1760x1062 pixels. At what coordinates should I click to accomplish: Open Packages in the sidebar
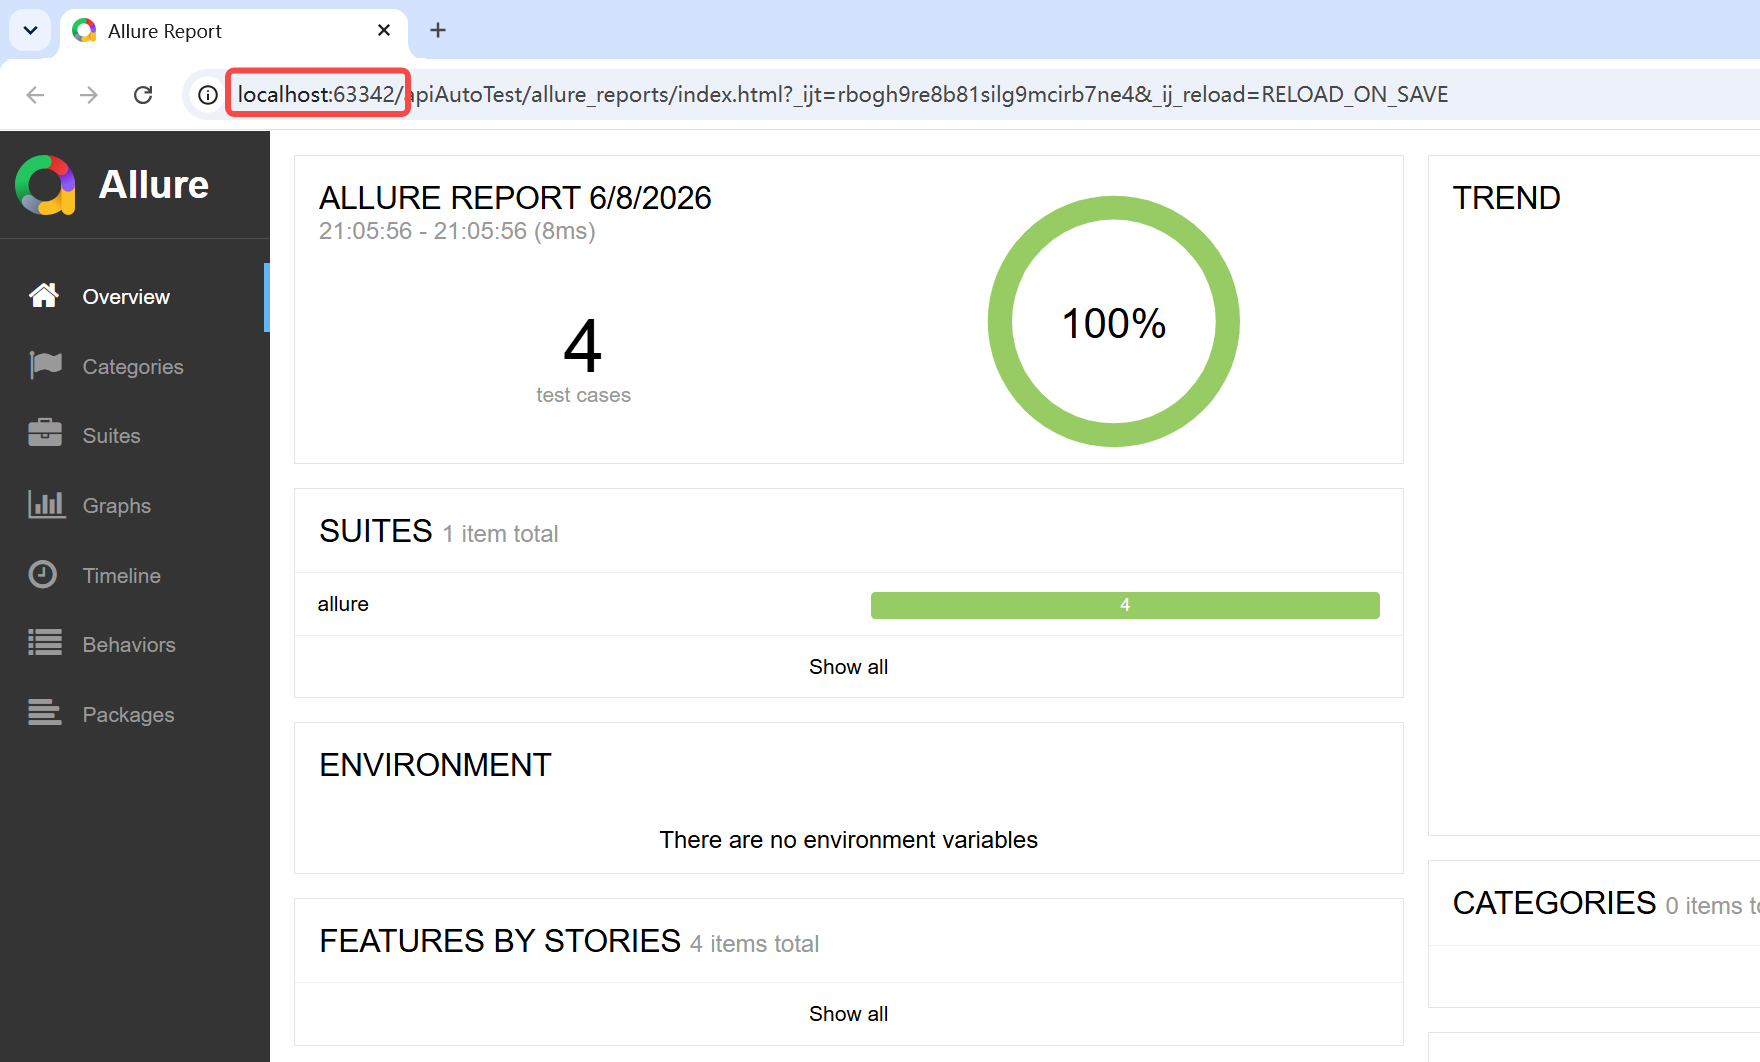(134, 715)
